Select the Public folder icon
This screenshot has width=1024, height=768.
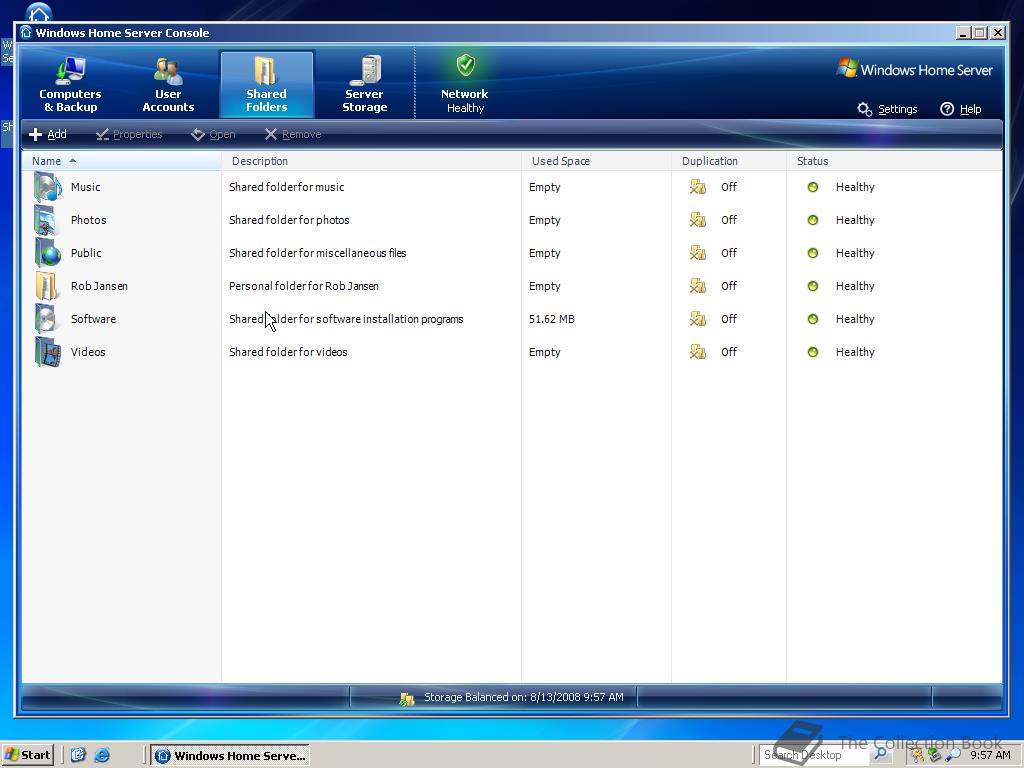click(x=48, y=253)
